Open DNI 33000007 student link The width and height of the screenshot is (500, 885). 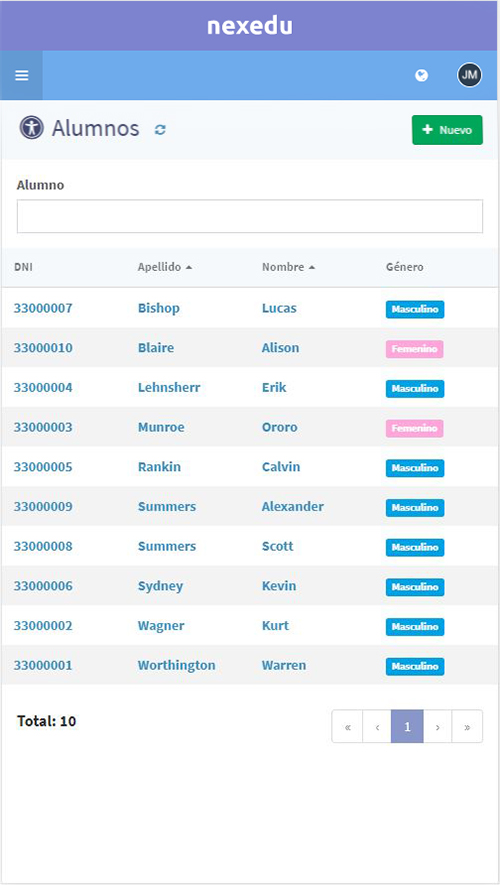(43, 308)
